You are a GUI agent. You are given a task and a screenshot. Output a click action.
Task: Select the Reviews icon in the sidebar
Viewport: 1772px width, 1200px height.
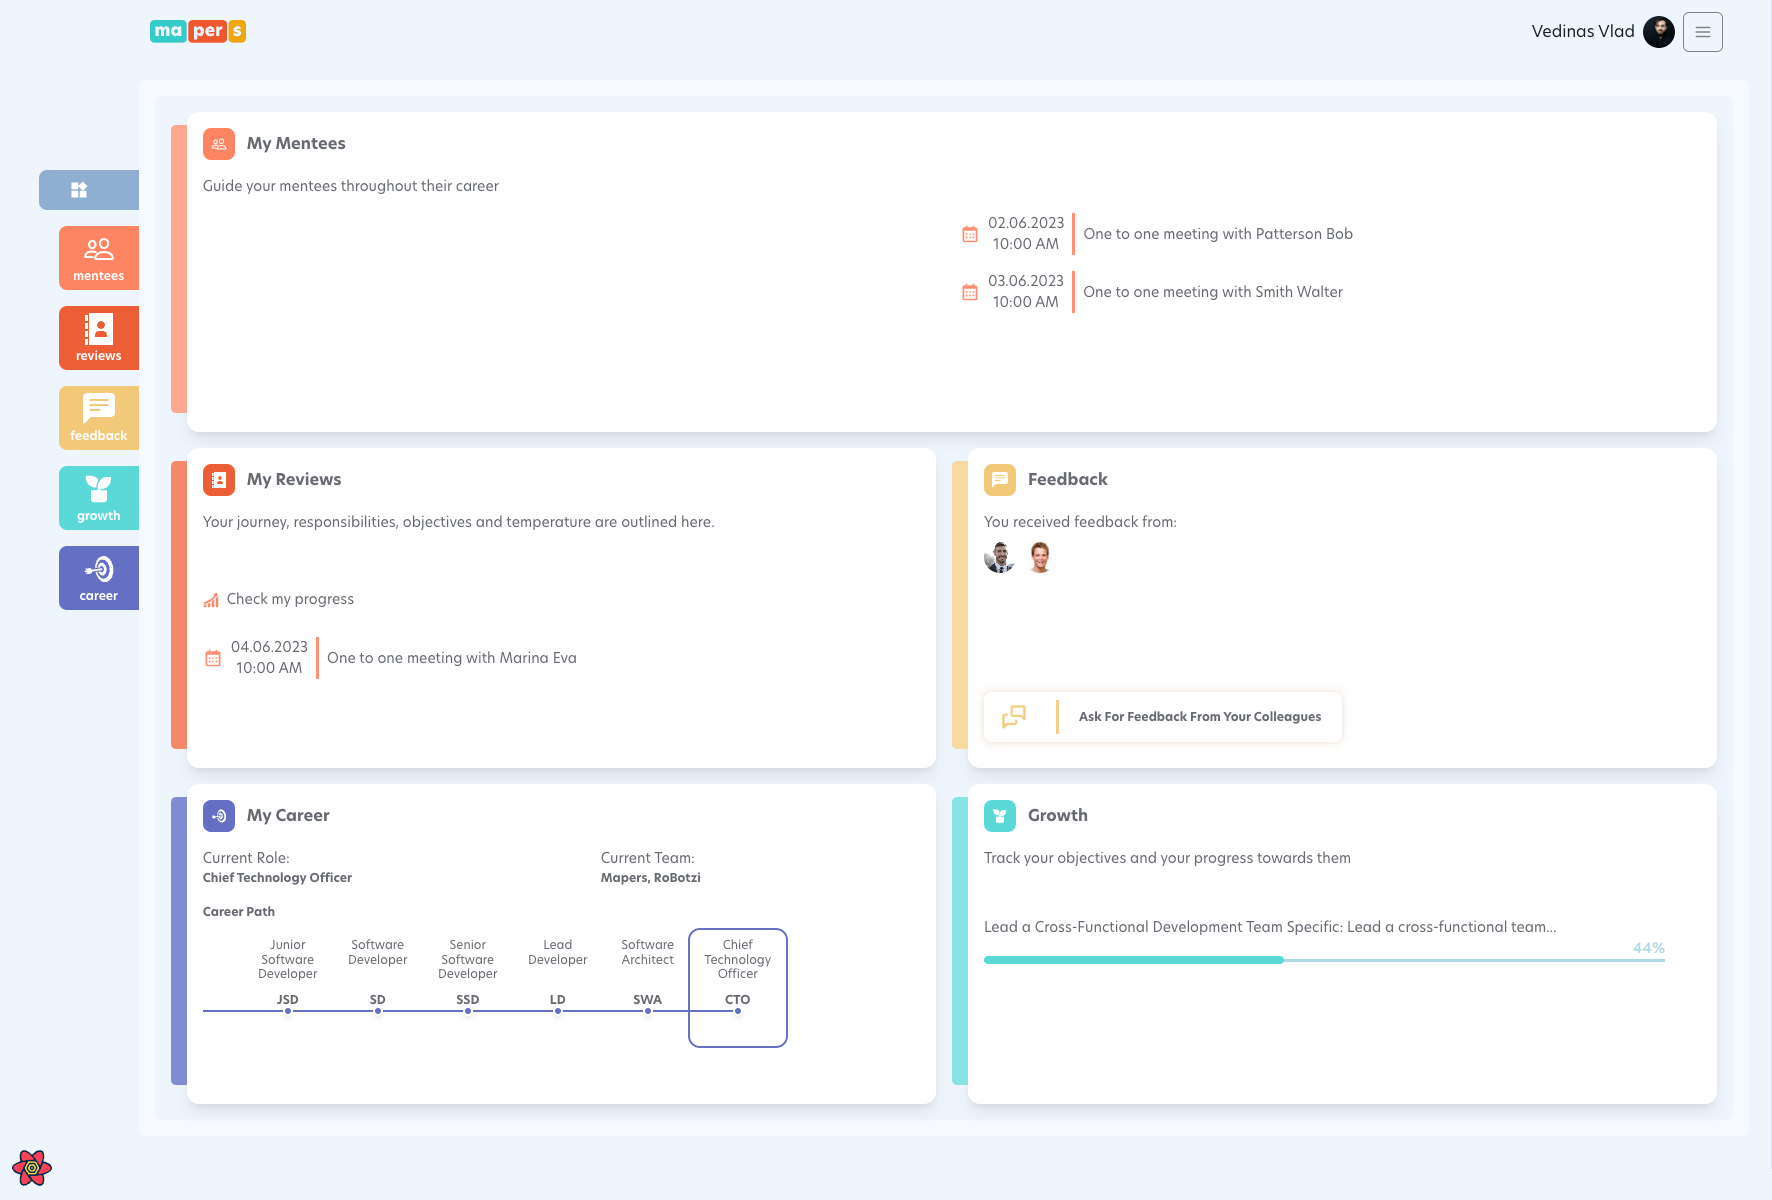click(98, 337)
